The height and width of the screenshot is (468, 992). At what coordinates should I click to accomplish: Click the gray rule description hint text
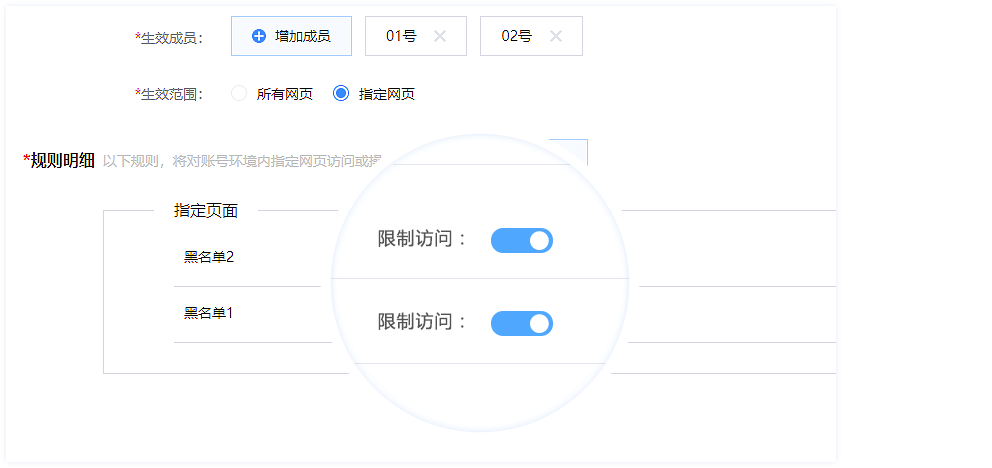coord(240,161)
